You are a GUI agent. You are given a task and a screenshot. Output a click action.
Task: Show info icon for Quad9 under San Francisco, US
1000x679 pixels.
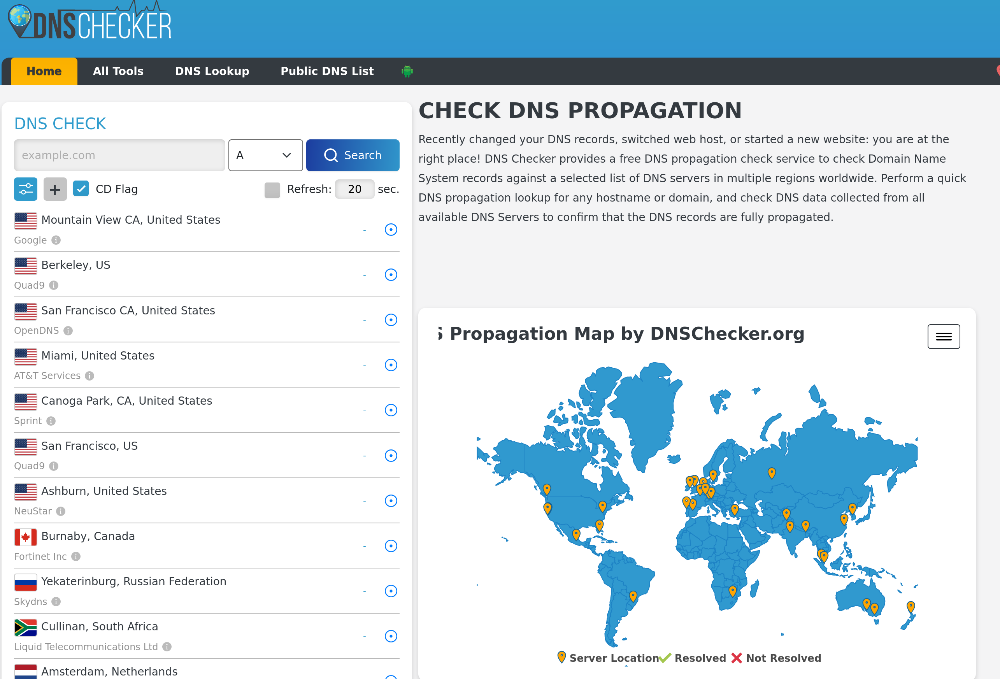(x=54, y=466)
